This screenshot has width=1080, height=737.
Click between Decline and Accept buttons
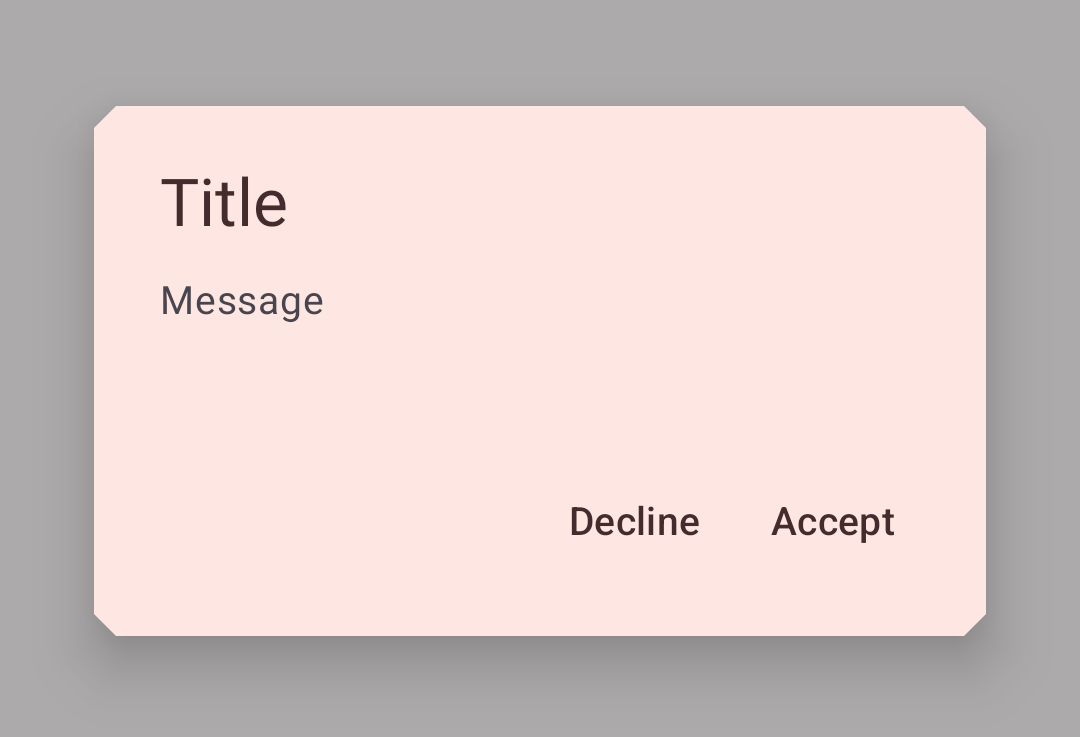tap(735, 521)
